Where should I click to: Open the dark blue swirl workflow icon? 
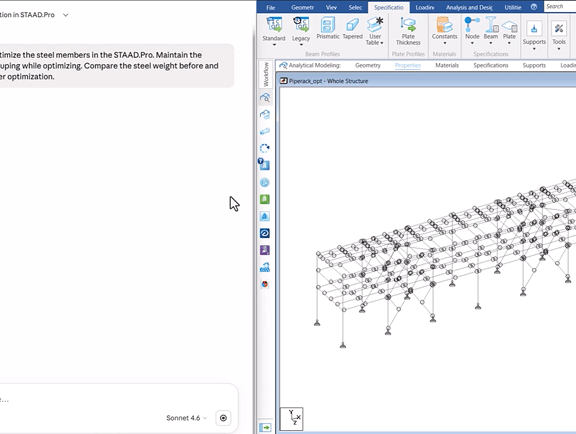click(265, 233)
